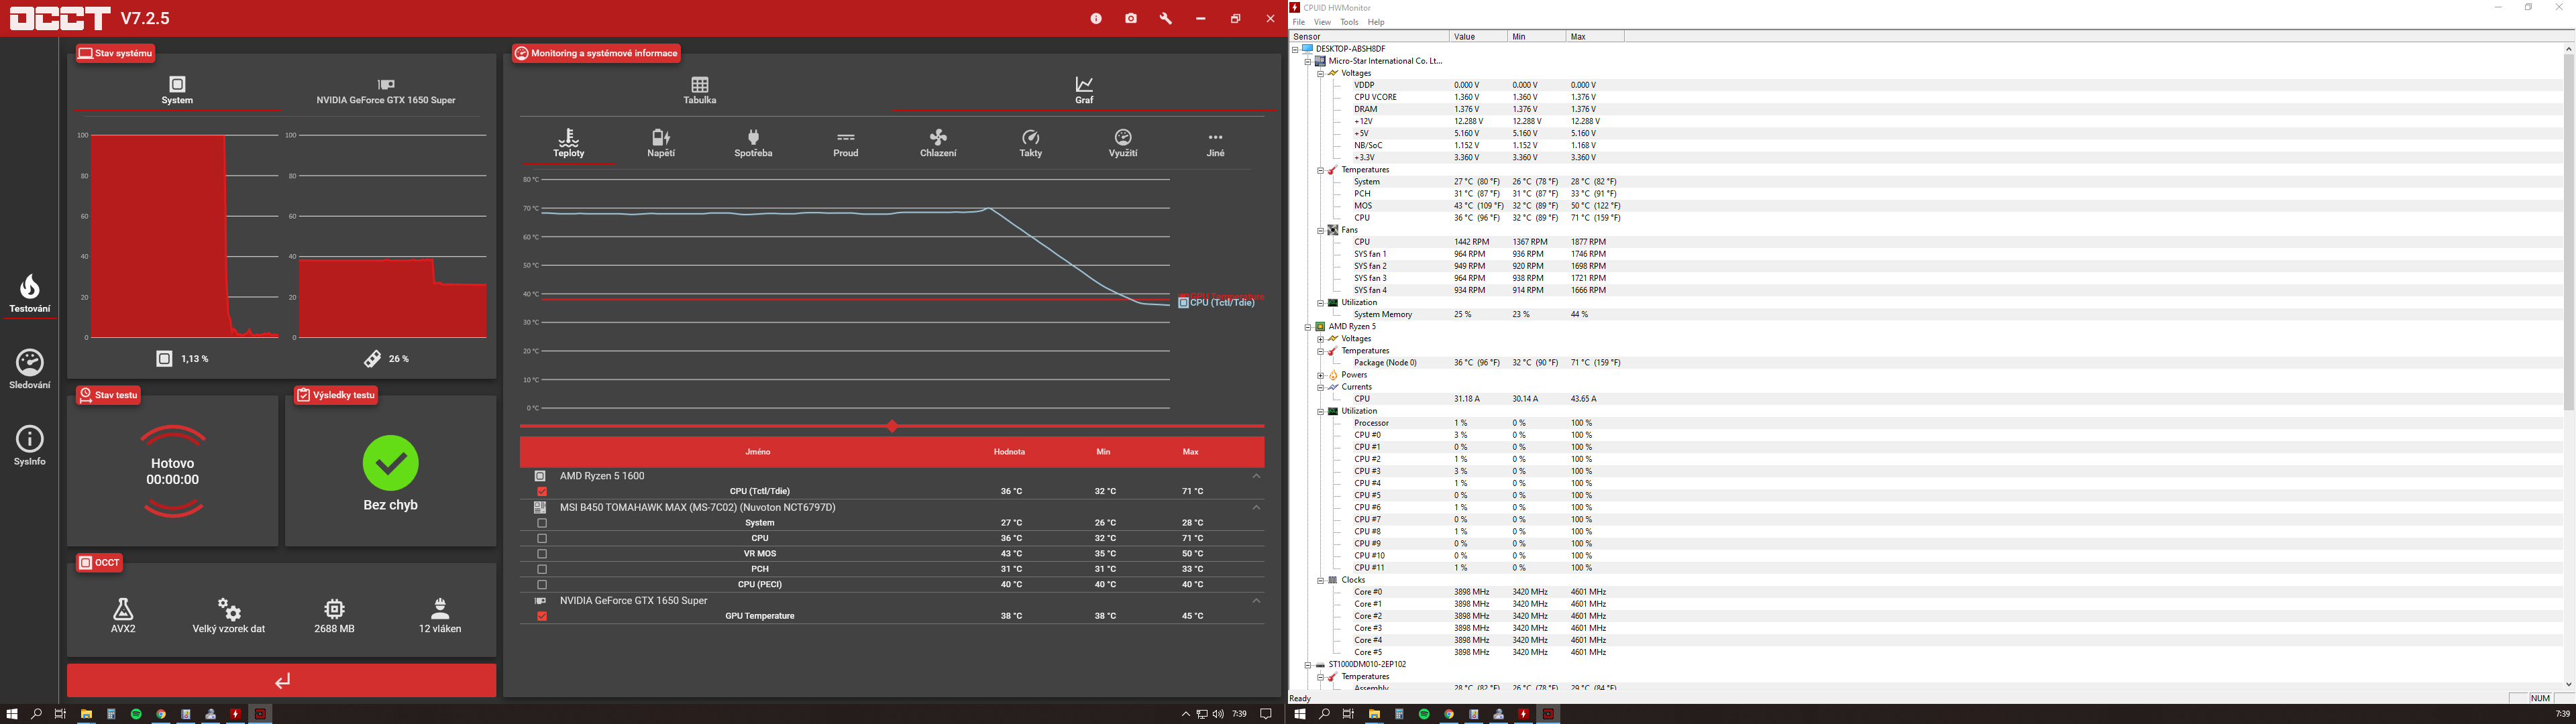The width and height of the screenshot is (2576, 724).
Task: Open the SysInfo sidebar section
Action: [30, 445]
